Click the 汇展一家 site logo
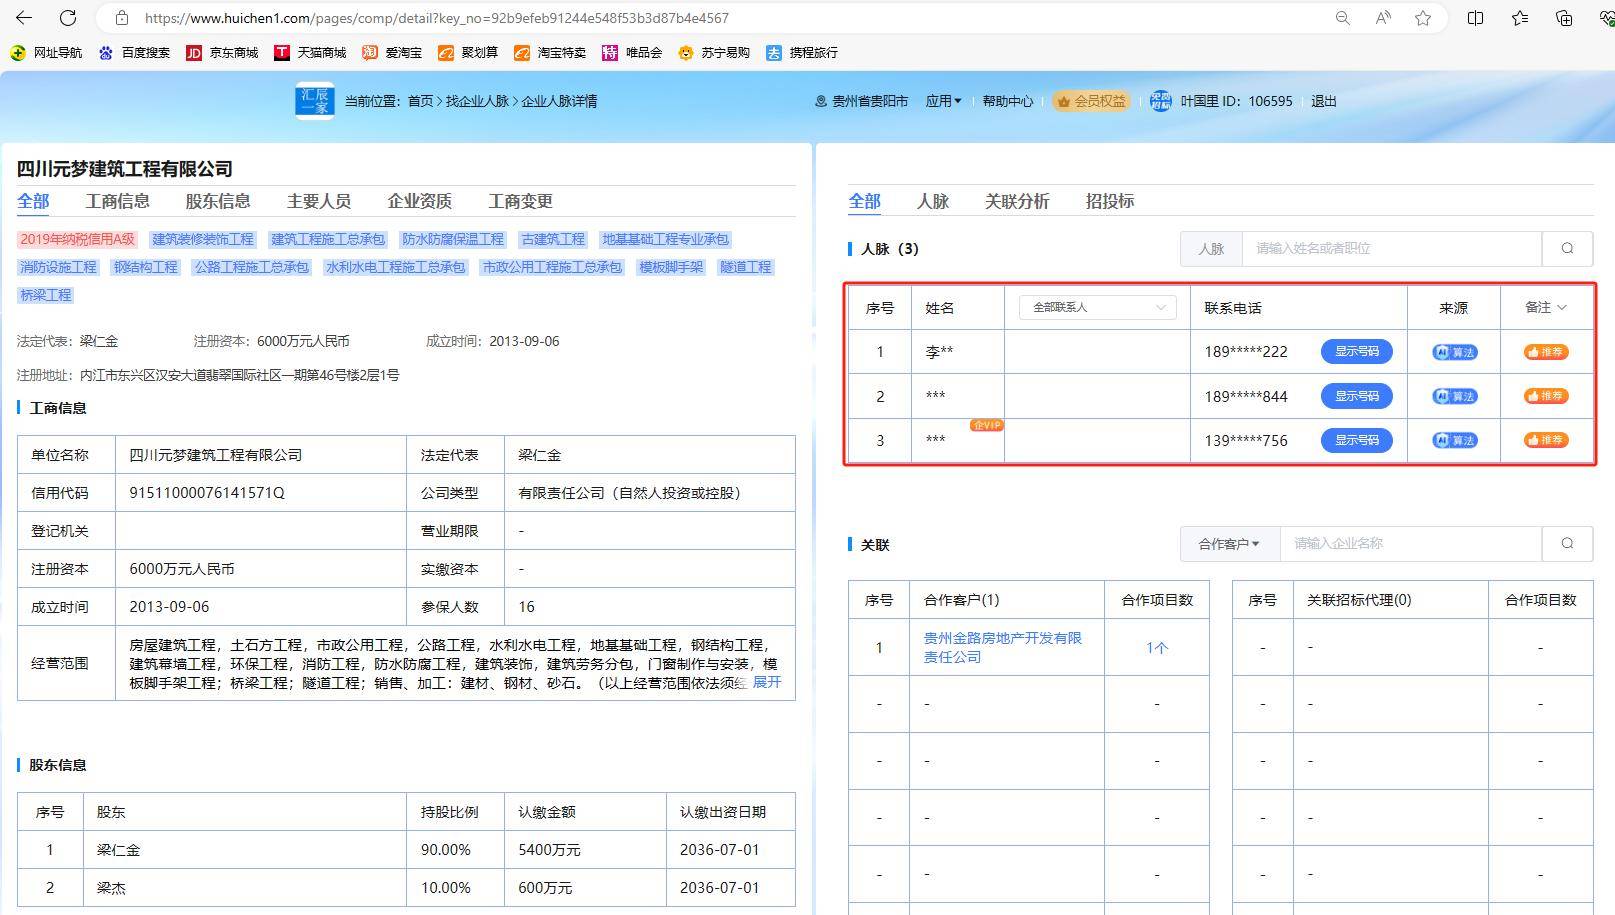This screenshot has height=915, width=1615. pyautogui.click(x=315, y=101)
